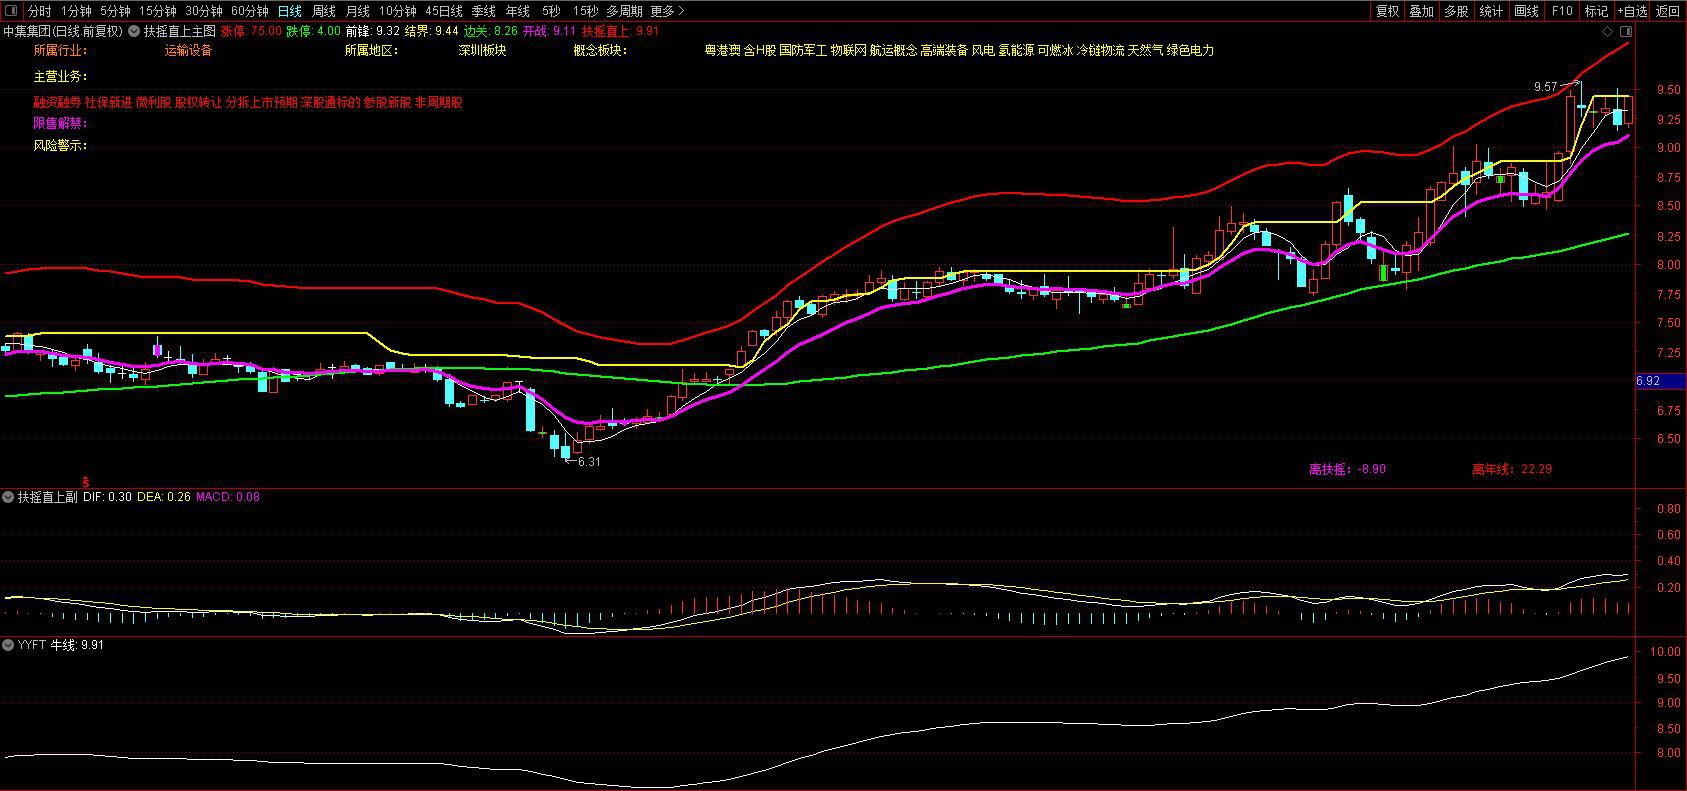
Task: Toggle the left sidebar panel icon
Action: tap(13, 11)
